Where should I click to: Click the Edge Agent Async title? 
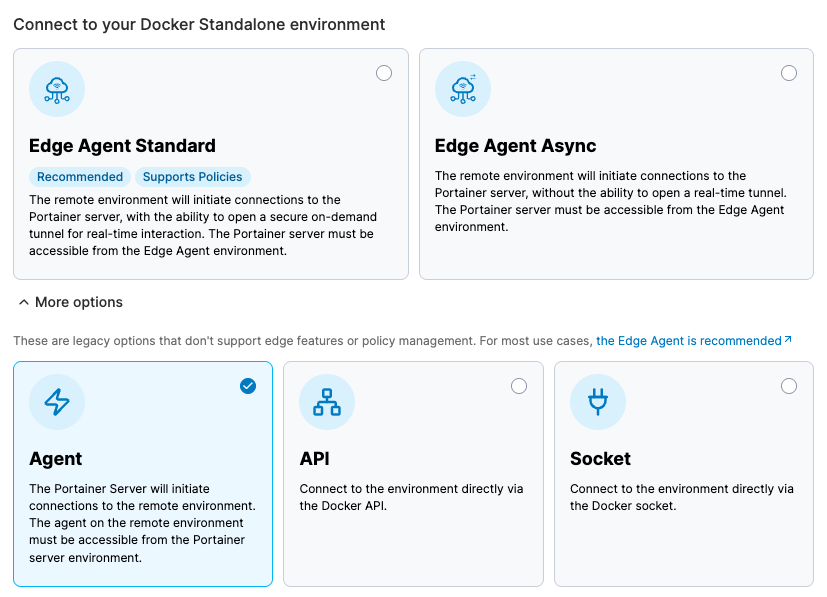pos(515,146)
